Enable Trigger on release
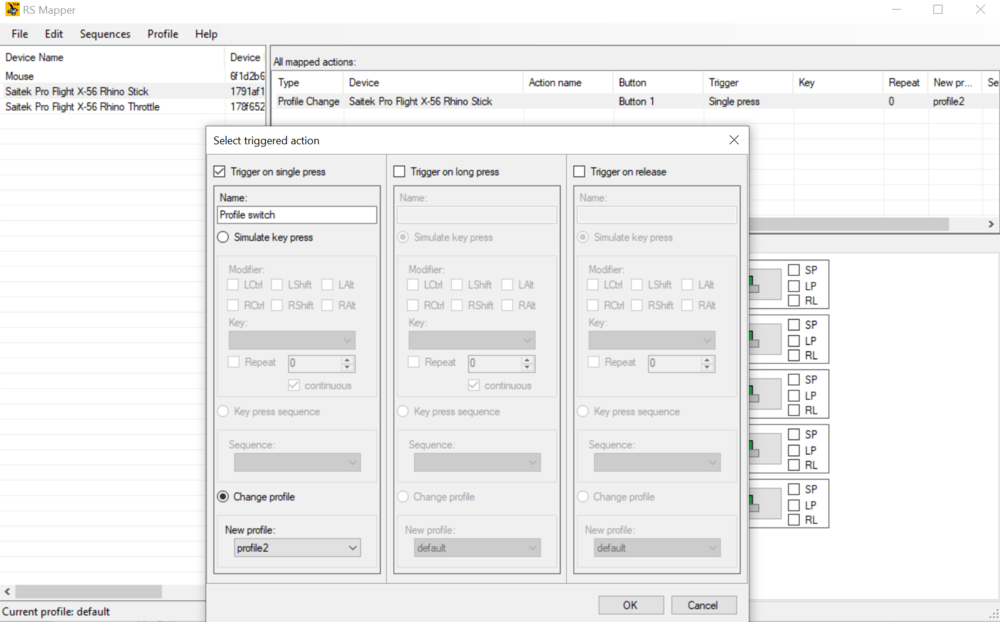Image resolution: width=1000 pixels, height=622 pixels. (x=580, y=172)
